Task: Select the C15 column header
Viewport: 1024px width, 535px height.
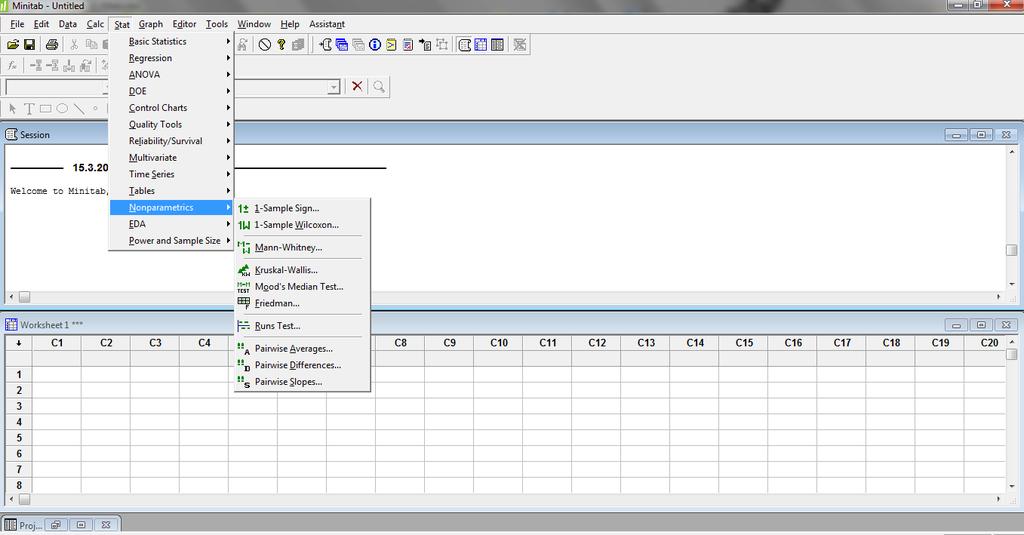Action: [744, 343]
